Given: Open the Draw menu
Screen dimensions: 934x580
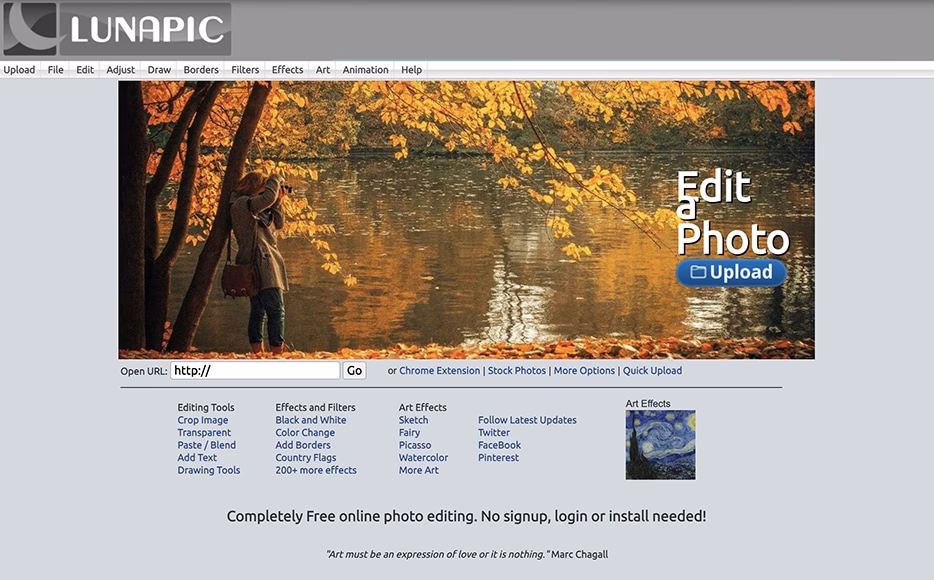Looking at the screenshot, I should tap(159, 70).
